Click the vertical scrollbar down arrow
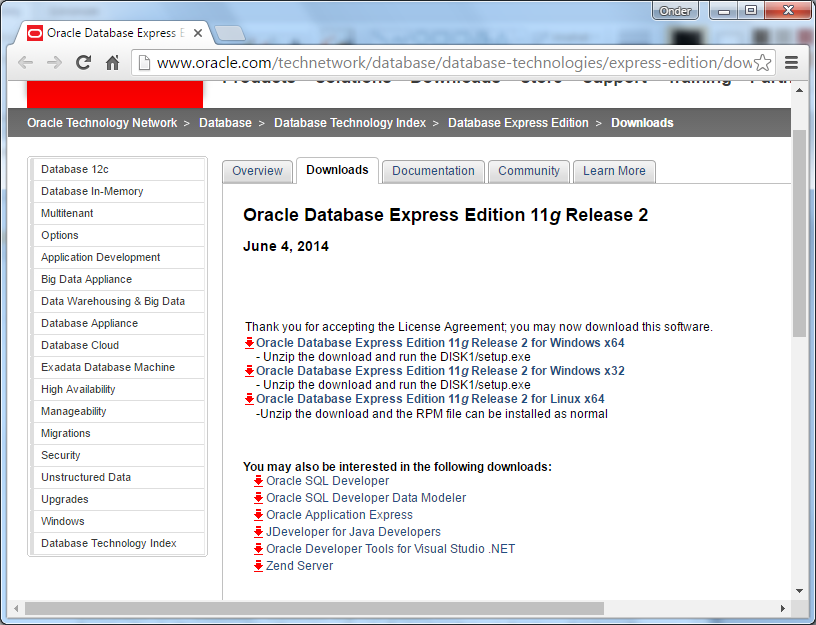This screenshot has width=816, height=625. [799, 591]
